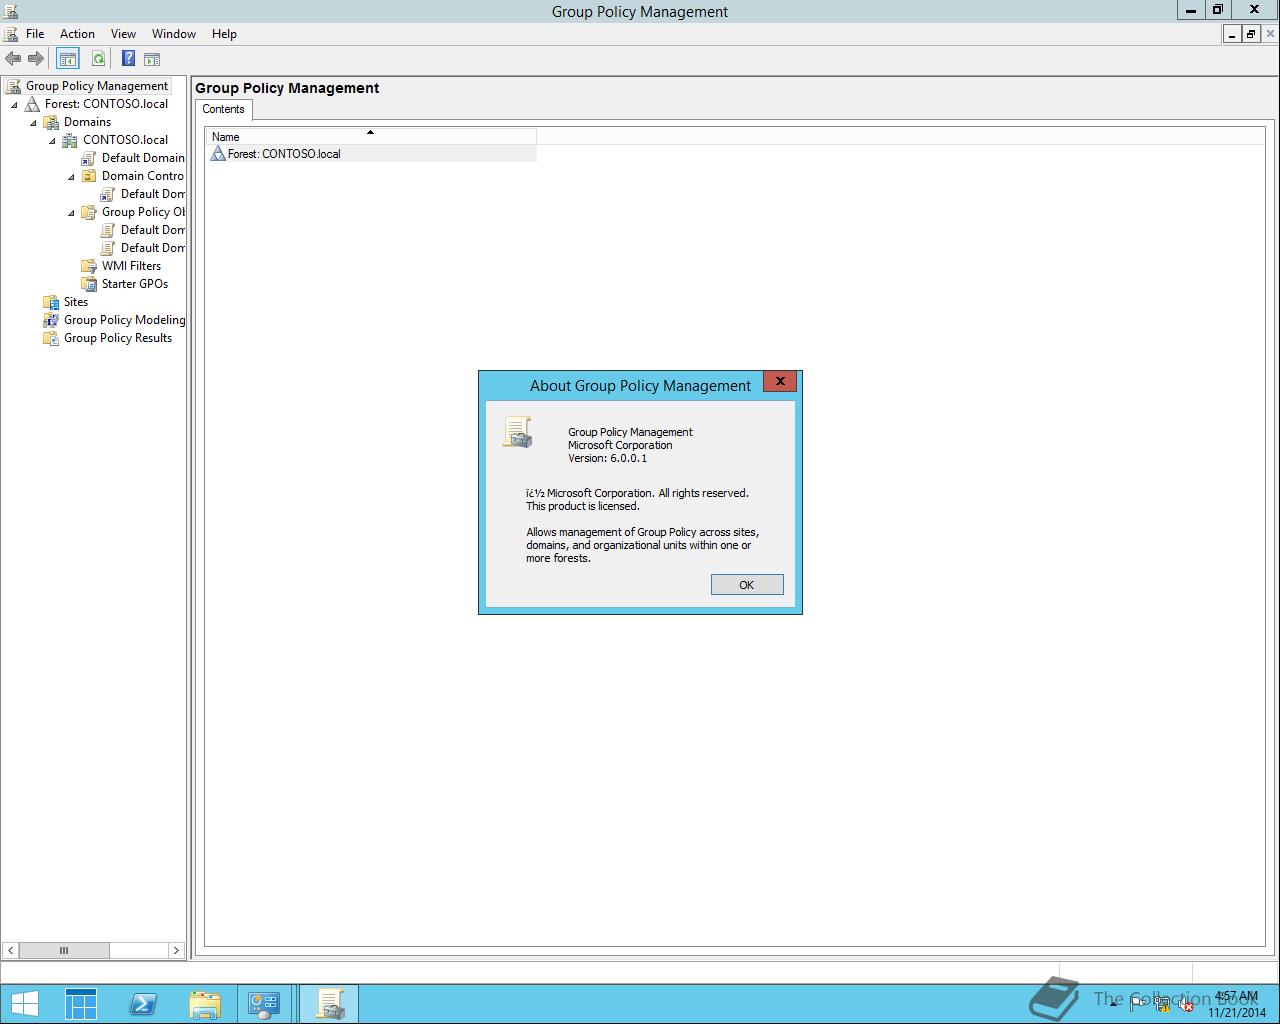Toggle the Show/Hide Console Tree toolbar icon
Viewport: 1280px width, 1024px height.
click(x=67, y=59)
